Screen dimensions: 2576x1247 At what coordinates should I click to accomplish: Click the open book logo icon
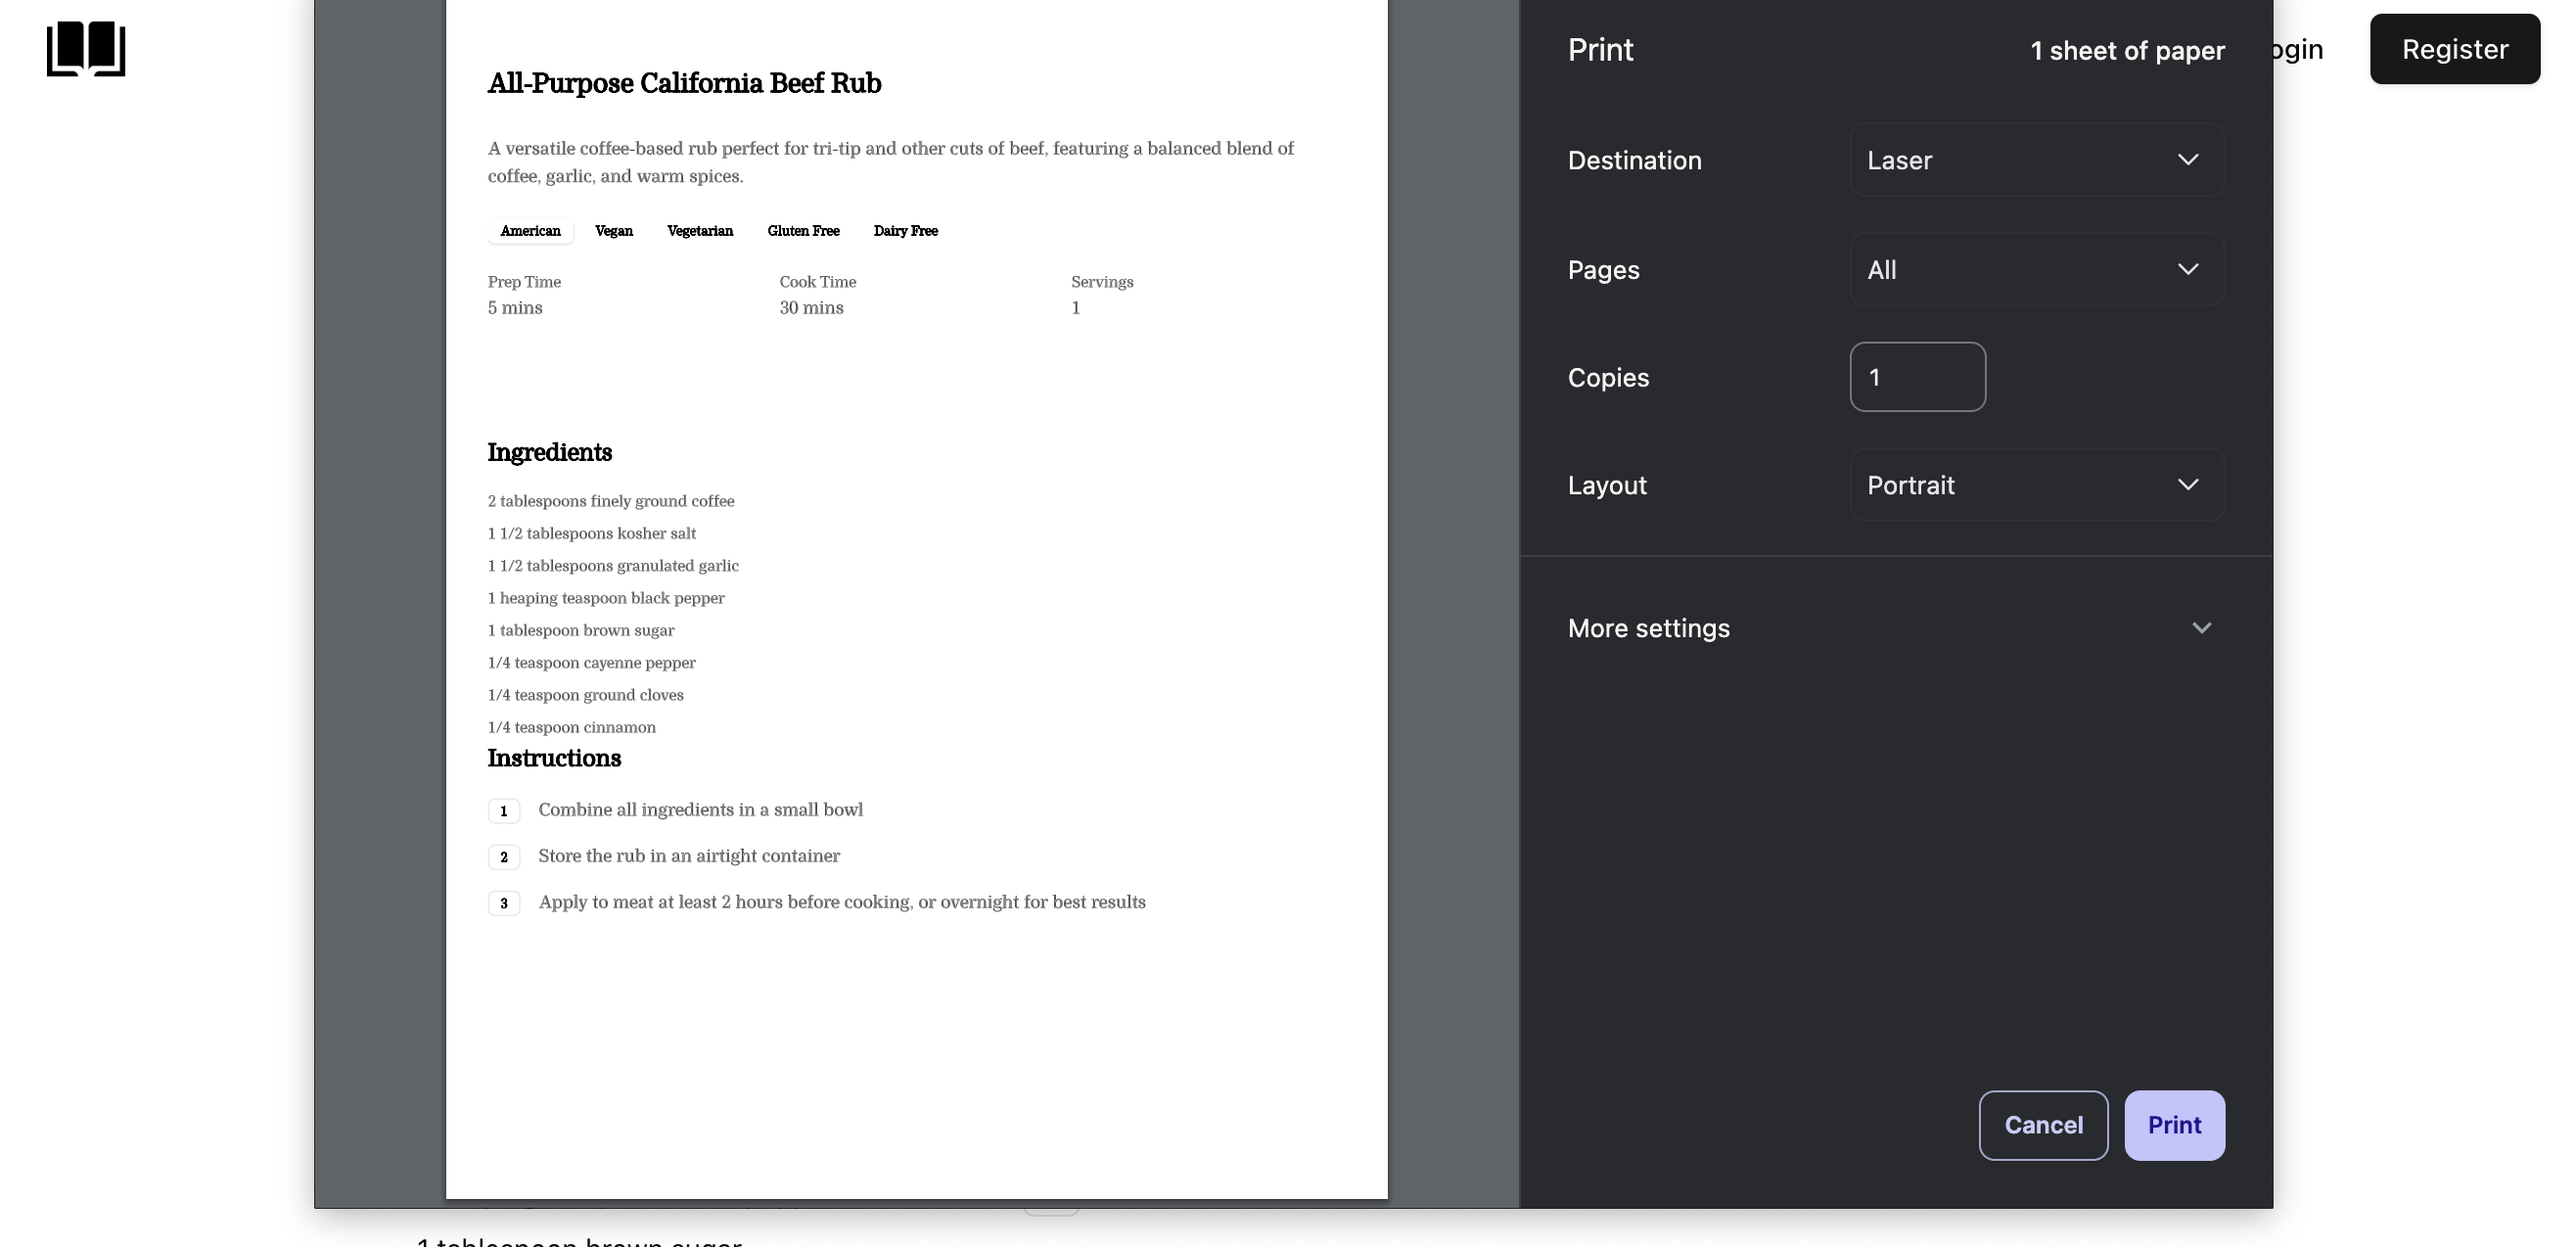[x=86, y=49]
